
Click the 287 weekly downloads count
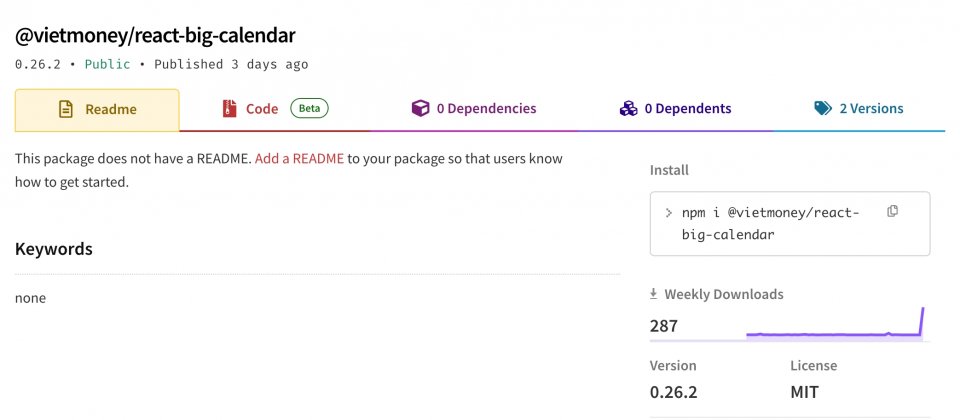click(x=664, y=326)
